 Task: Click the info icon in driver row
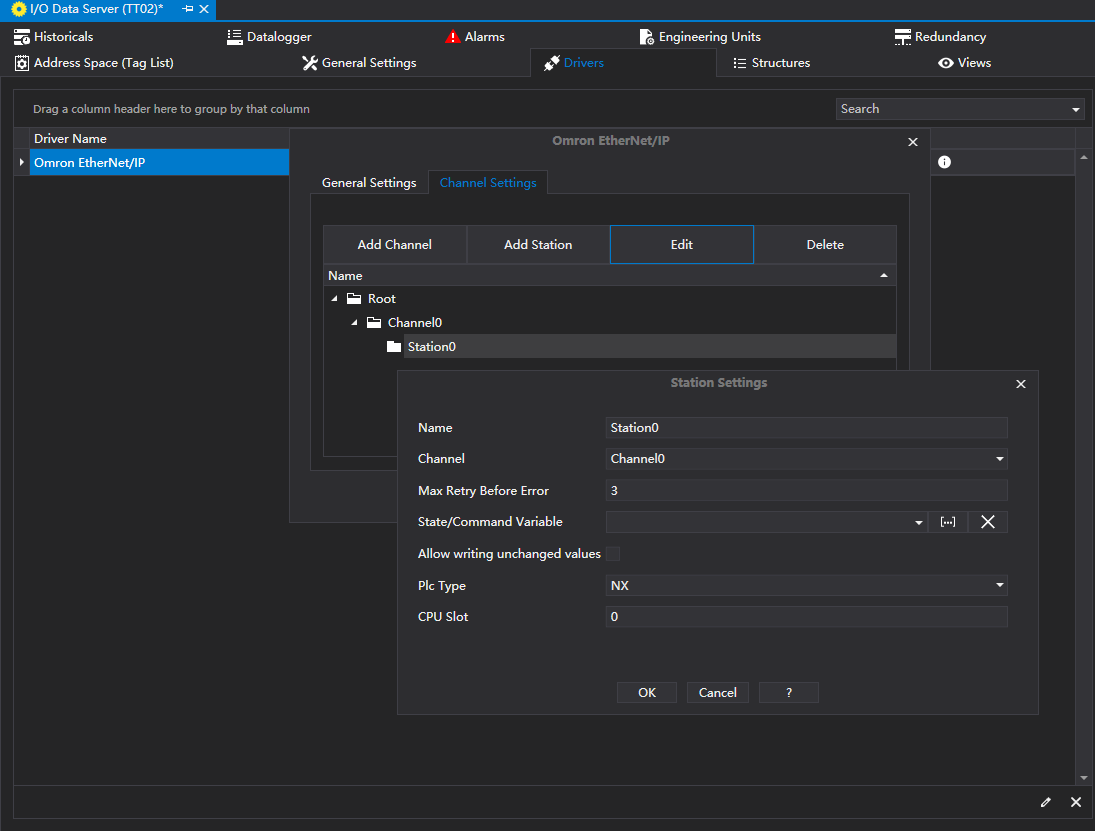point(944,162)
